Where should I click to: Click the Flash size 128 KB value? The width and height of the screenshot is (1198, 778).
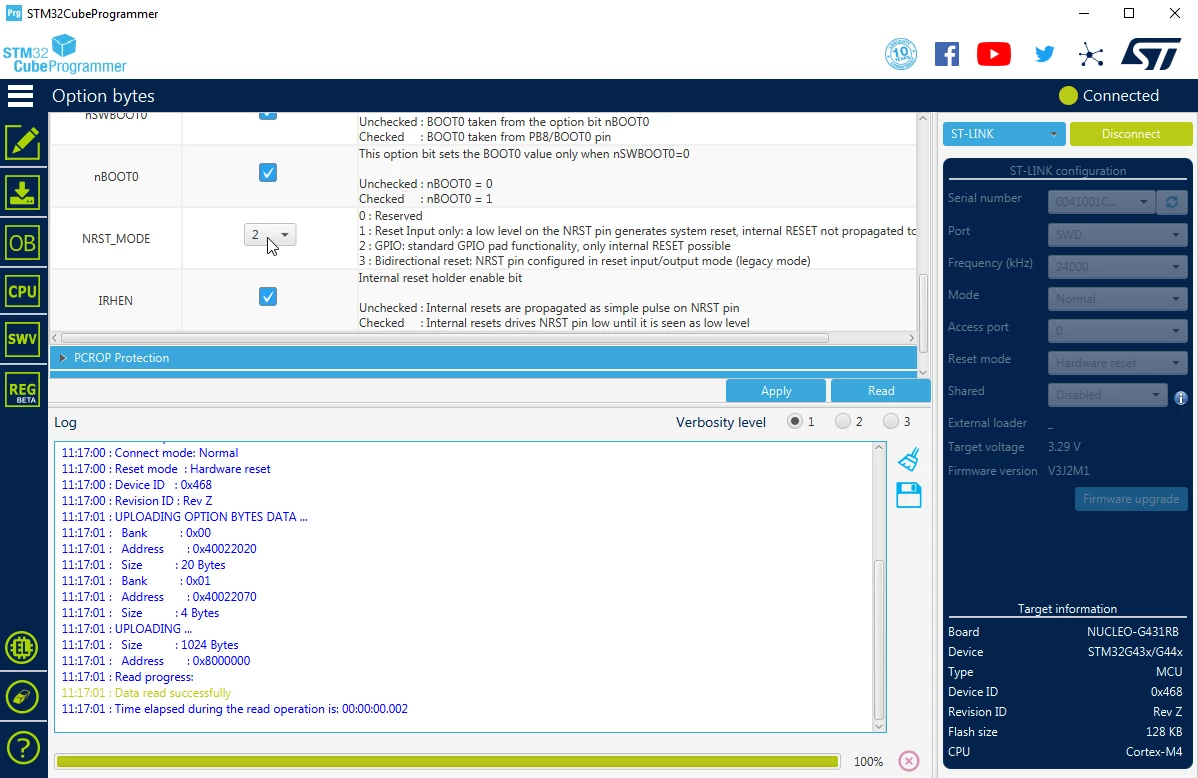tap(1164, 731)
